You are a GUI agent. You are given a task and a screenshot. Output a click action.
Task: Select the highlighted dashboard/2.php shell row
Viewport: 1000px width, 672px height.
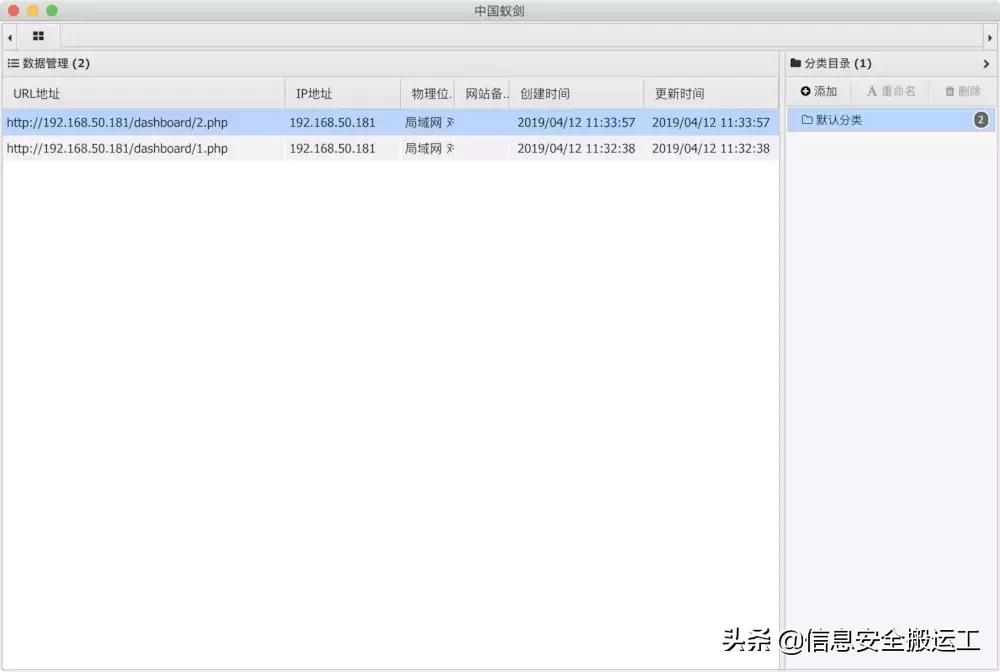click(140, 122)
